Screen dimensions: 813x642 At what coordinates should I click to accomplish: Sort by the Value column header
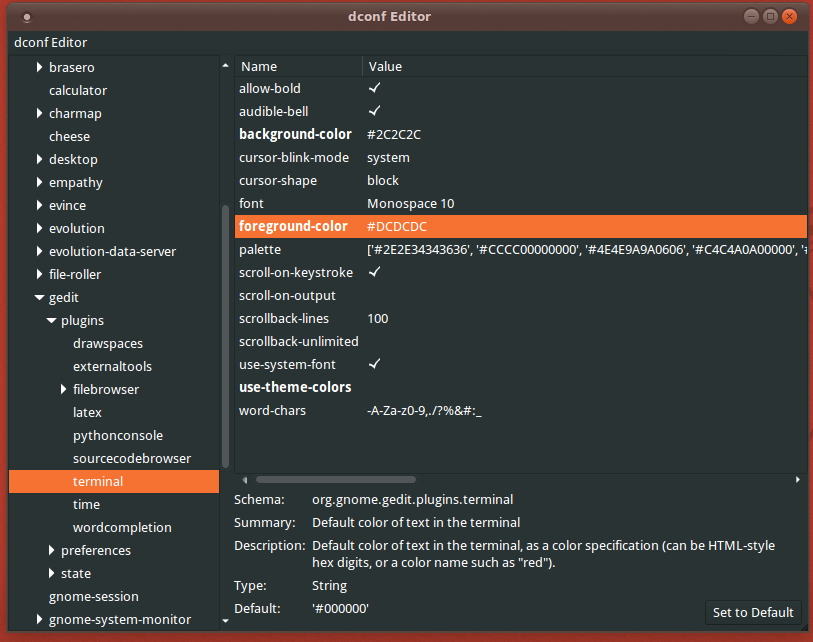585,66
